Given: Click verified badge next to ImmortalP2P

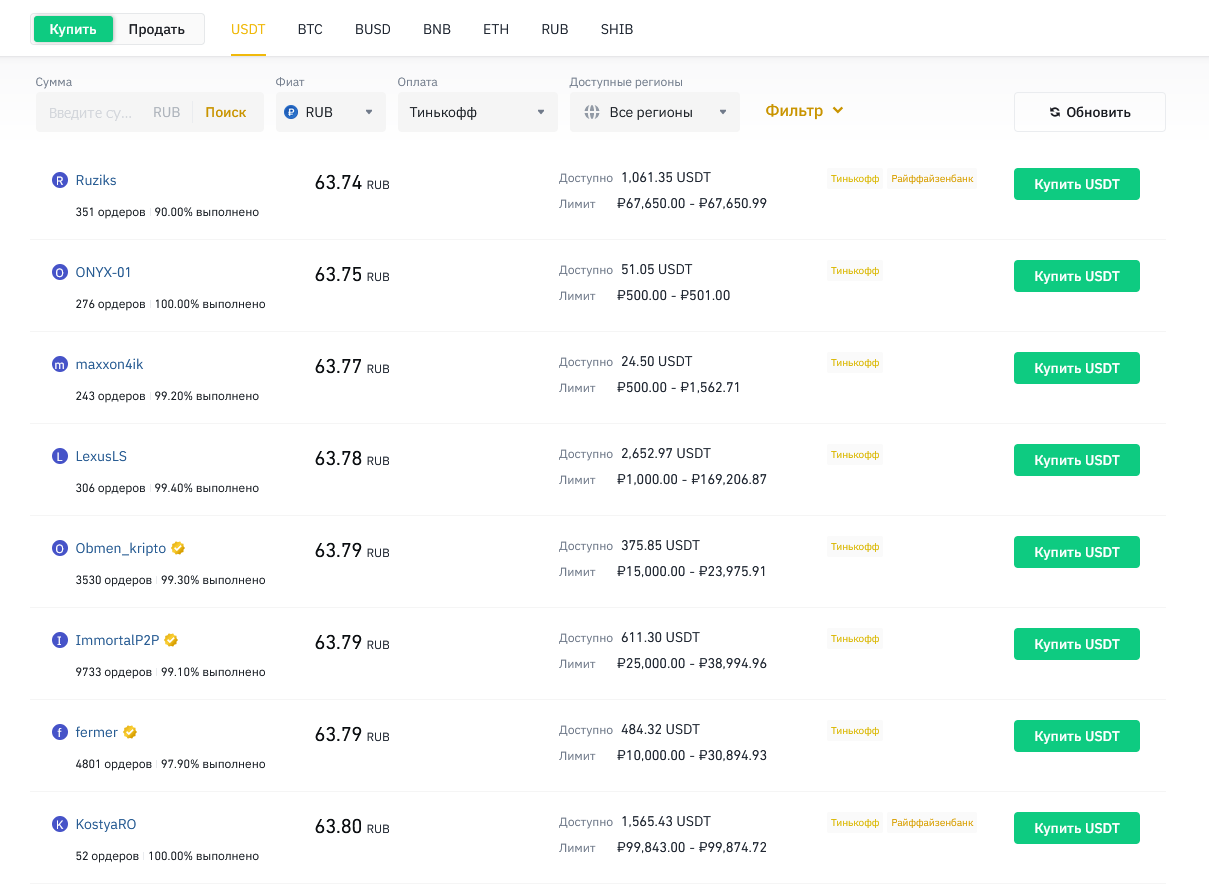Looking at the screenshot, I should pyautogui.click(x=171, y=640).
